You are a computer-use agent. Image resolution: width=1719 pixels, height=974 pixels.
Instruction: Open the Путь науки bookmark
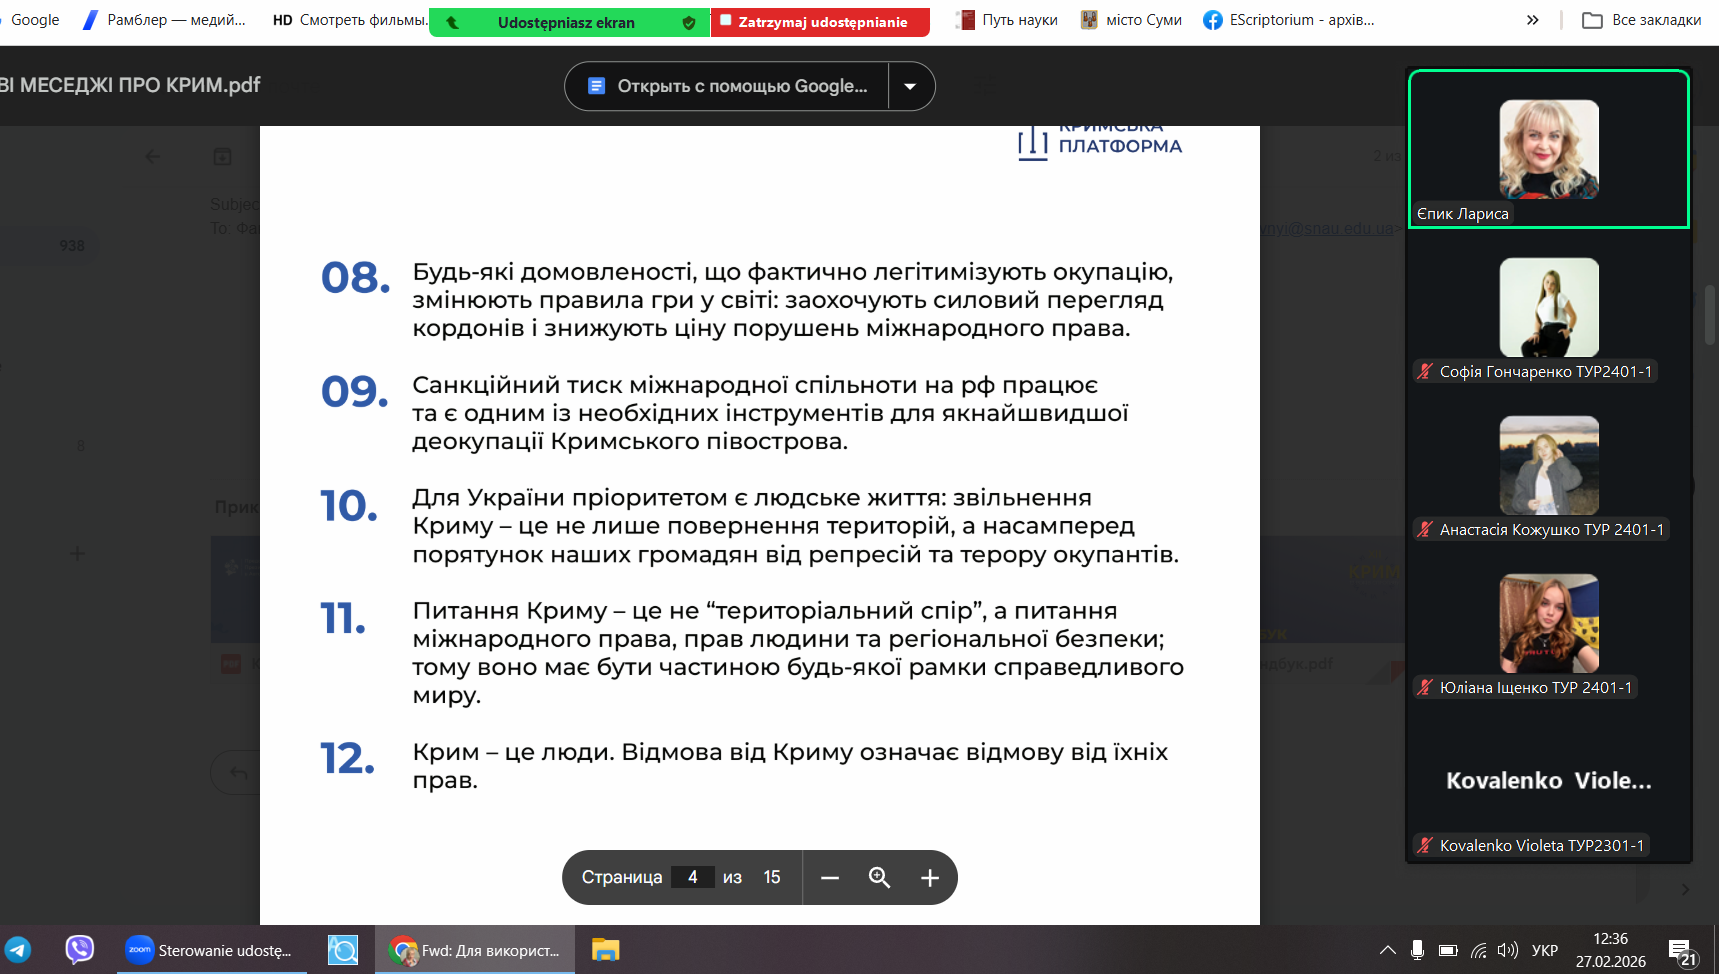1007,20
